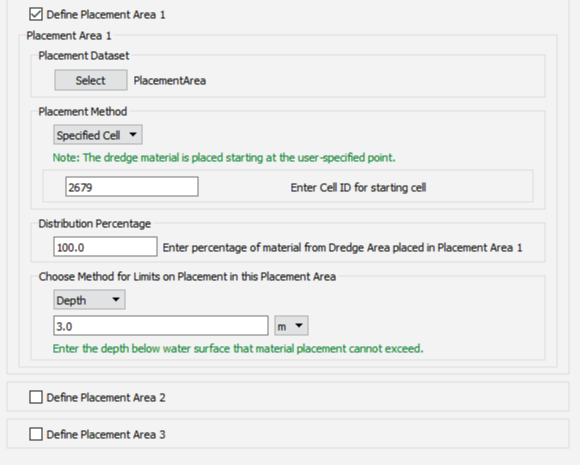580x465 pixels.
Task: Click the Distribution Percentage group heading
Action: (95, 223)
